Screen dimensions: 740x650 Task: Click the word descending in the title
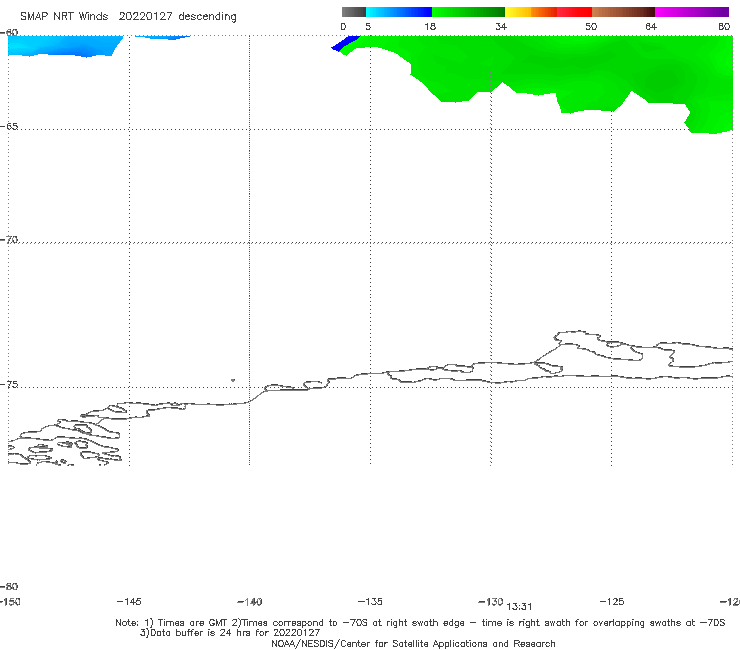(207, 17)
